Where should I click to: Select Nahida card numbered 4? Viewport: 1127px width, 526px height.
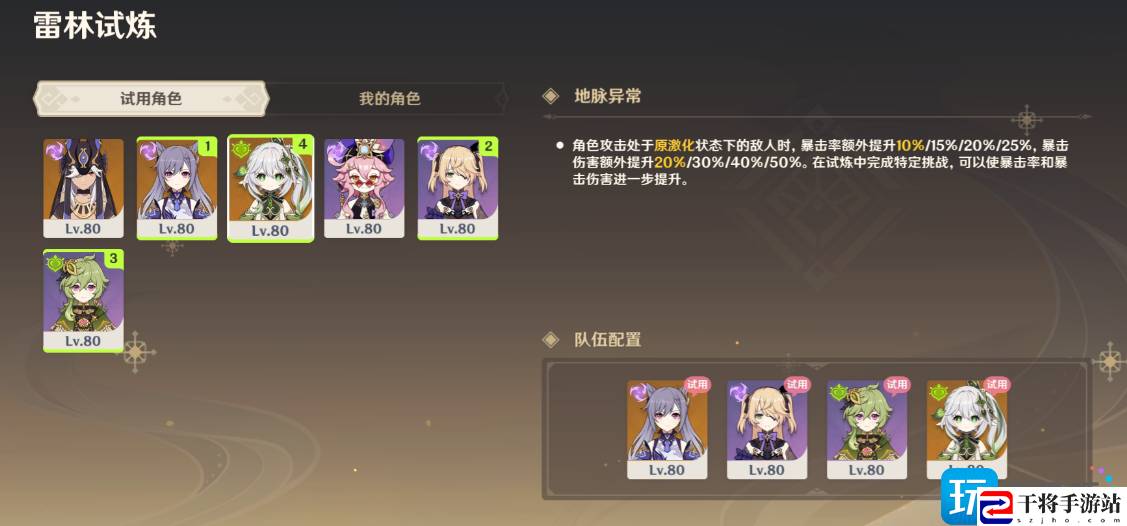tap(270, 189)
